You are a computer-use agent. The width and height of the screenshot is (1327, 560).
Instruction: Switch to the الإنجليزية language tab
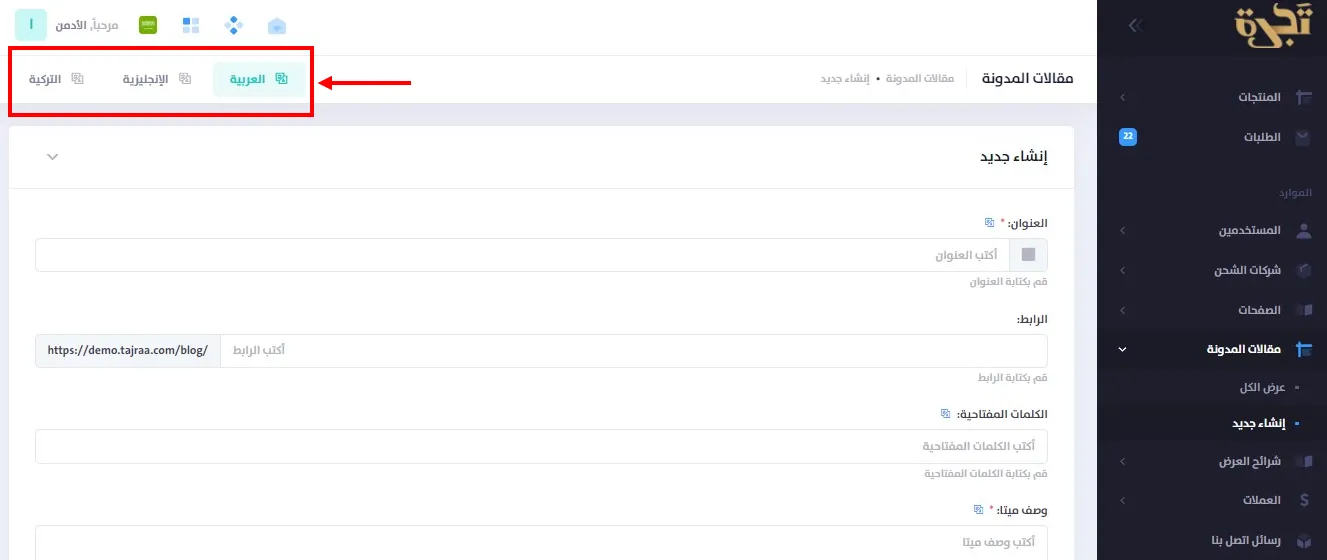(156, 79)
